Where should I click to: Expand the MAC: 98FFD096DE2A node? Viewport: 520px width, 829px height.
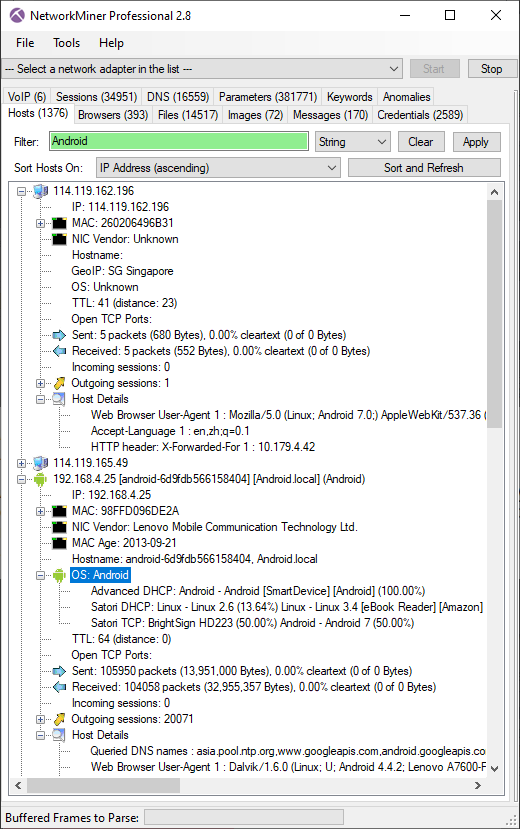41,511
